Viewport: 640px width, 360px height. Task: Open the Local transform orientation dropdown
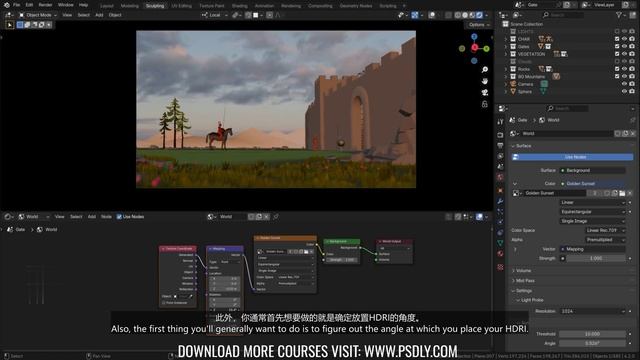coord(215,15)
